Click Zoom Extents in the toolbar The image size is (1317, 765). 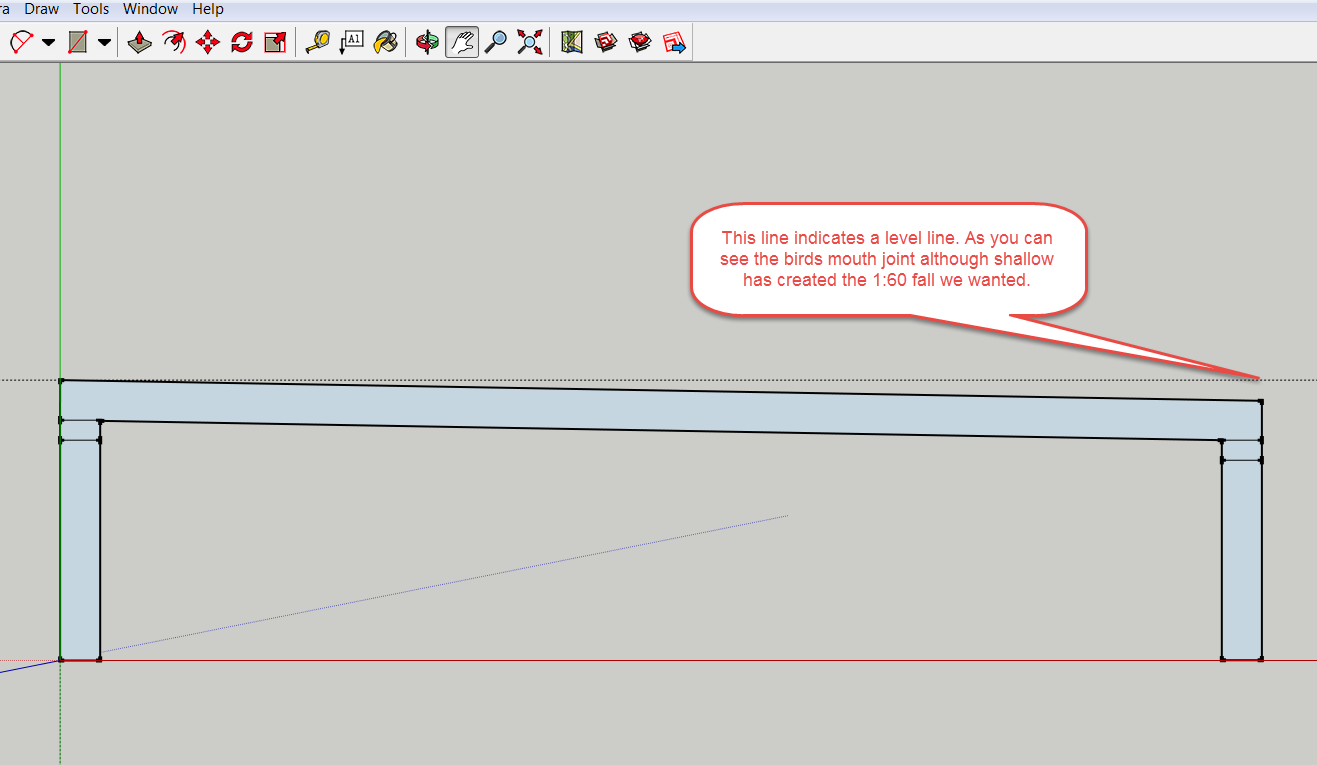(x=529, y=43)
